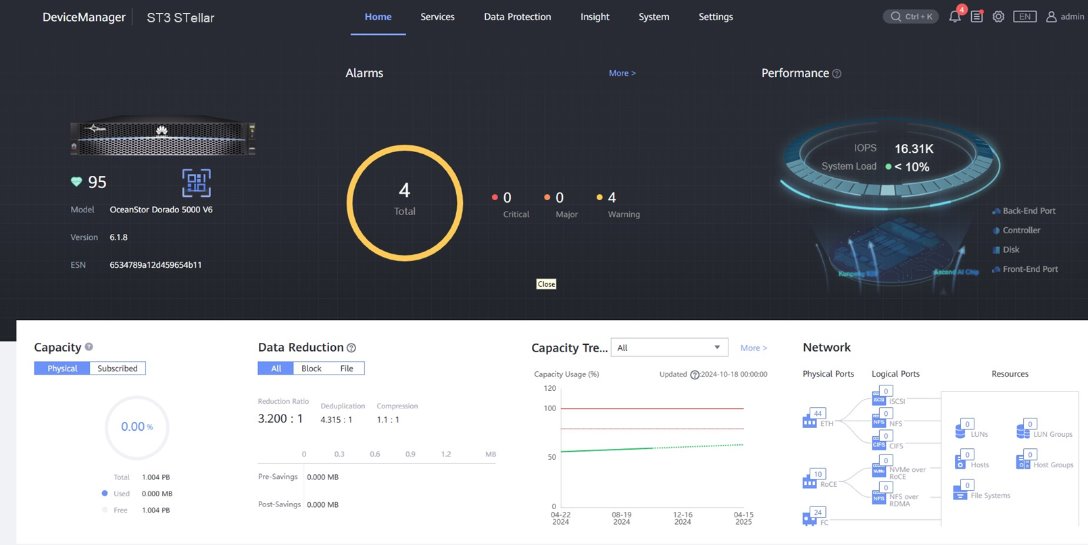Open the QR code icon beside health score
This screenshot has height=545, width=1088.
(196, 183)
